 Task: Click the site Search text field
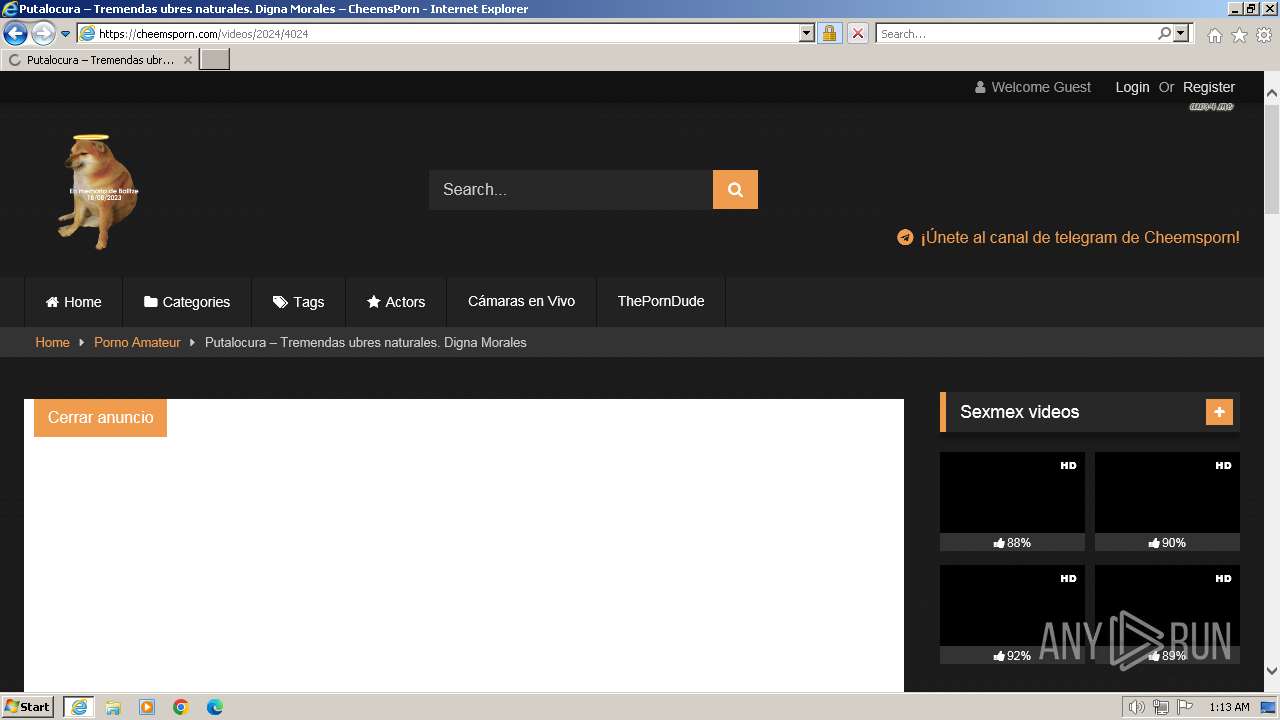[571, 189]
